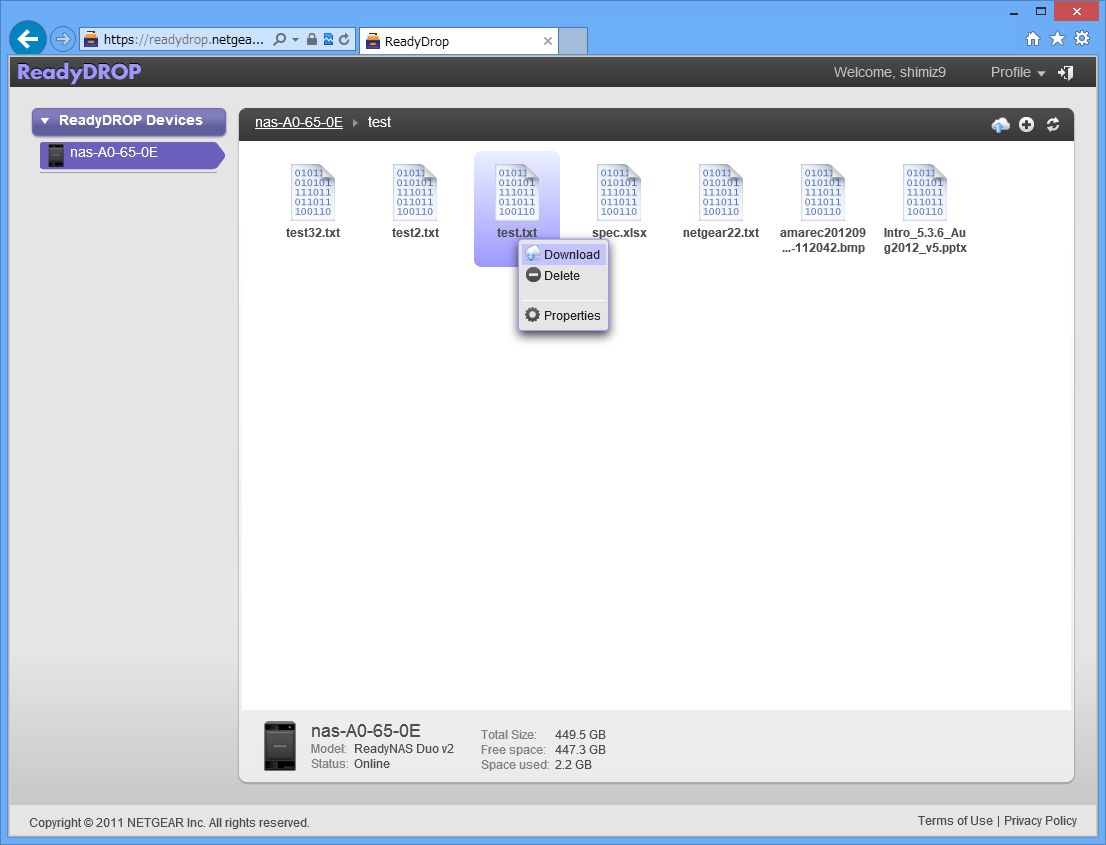The height and width of the screenshot is (845, 1106).
Task: Select nas-A0-65-0E device in sidebar
Action: (x=113, y=154)
